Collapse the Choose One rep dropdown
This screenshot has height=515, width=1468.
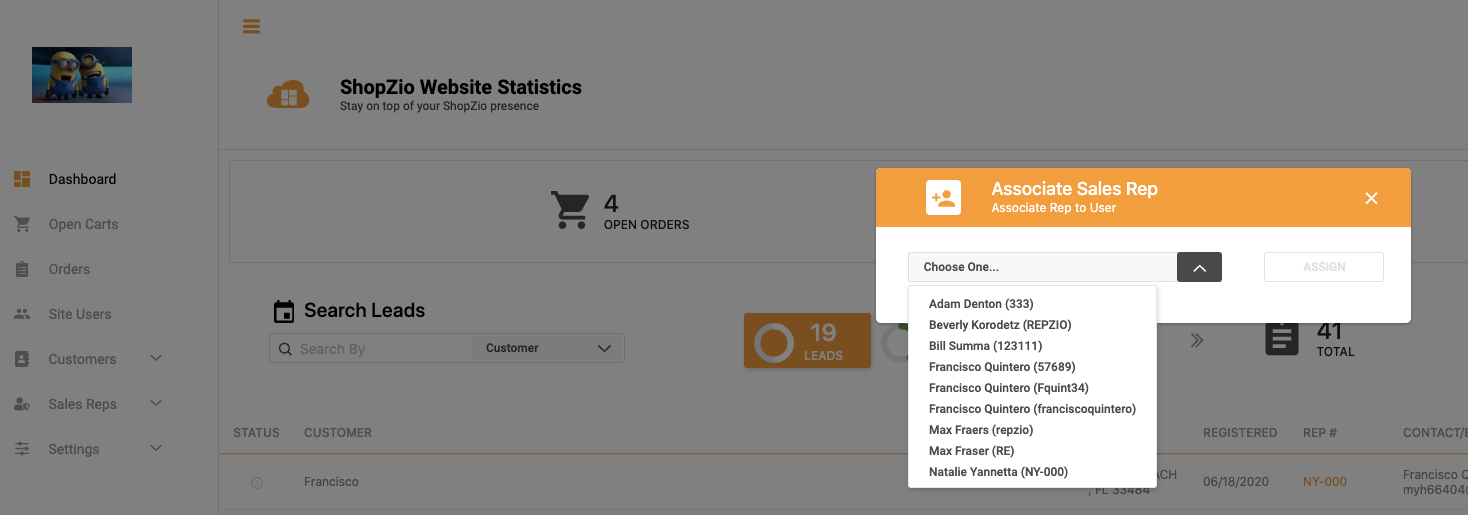[1199, 267]
